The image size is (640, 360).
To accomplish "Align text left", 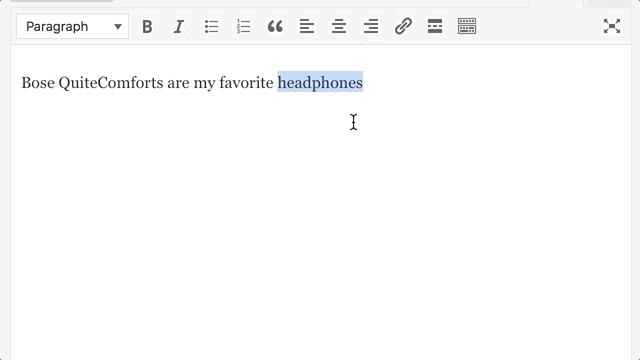I will 307,27.
